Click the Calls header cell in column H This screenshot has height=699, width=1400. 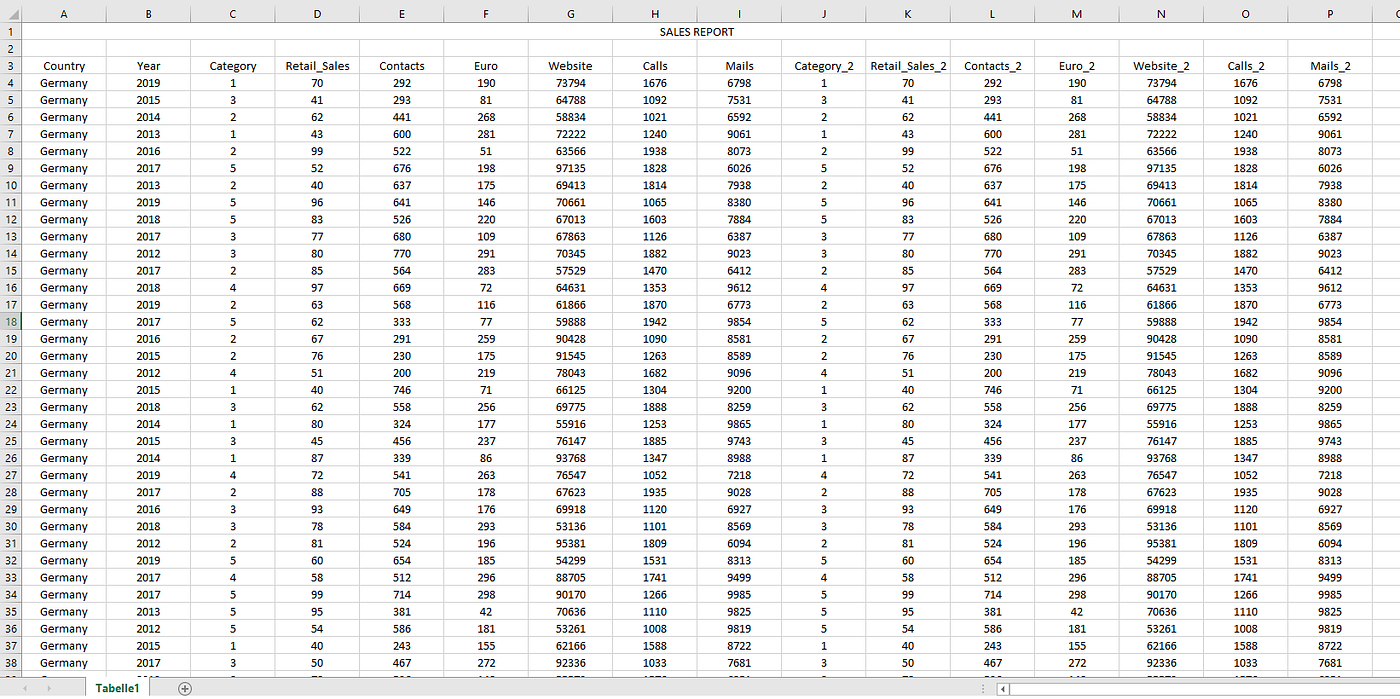pyautogui.click(x=655, y=66)
